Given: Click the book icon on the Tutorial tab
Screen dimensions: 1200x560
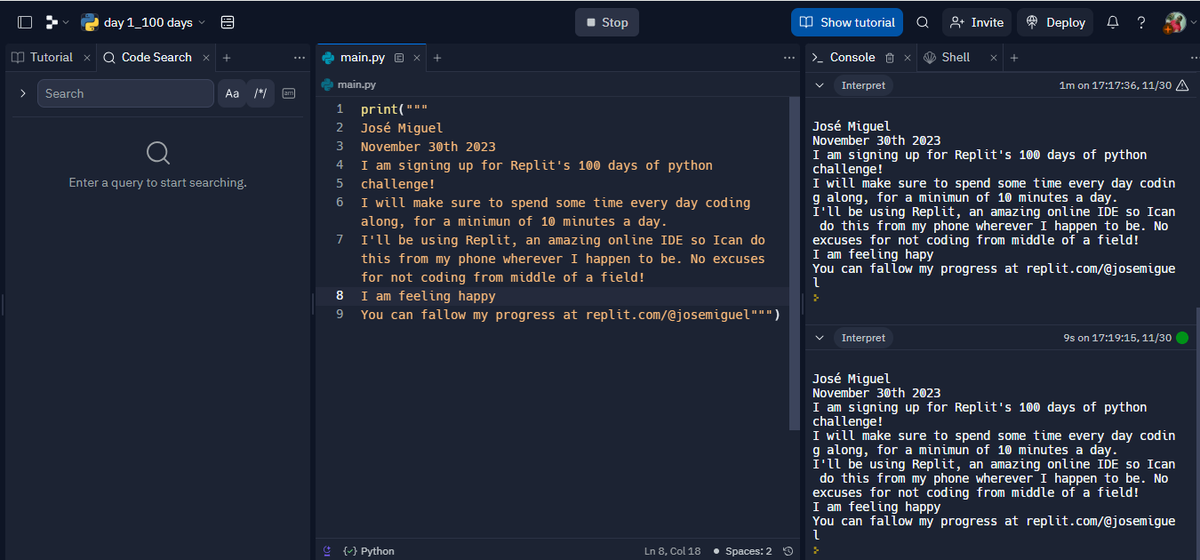Looking at the screenshot, I should click(18, 58).
